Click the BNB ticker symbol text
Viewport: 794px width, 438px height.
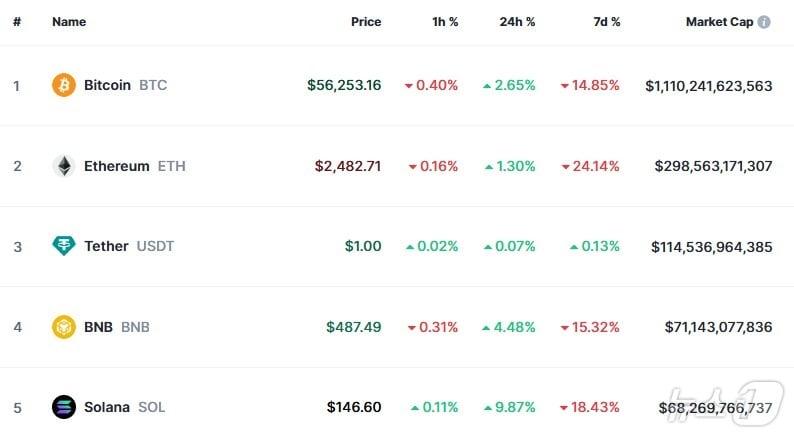click(135, 327)
